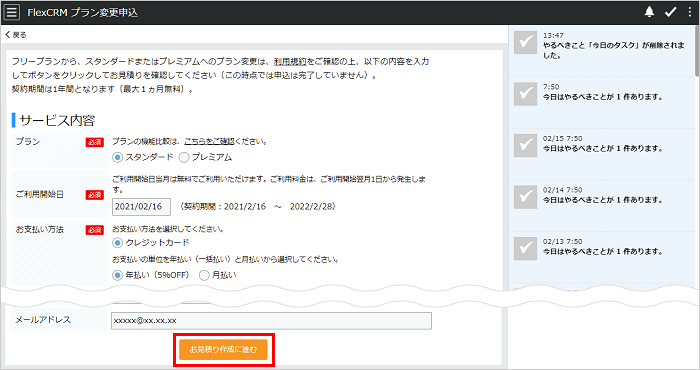The image size is (700, 370).
Task: Open こちらをご確認 plan comparison link
Action: [209, 141]
